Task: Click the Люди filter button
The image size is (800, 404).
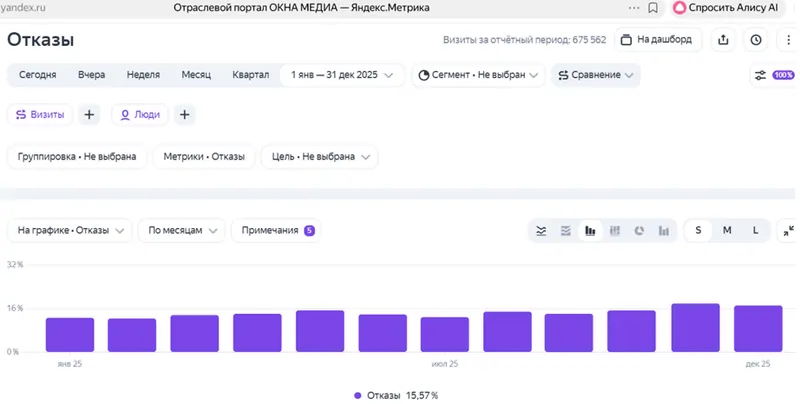Action: [x=140, y=115]
